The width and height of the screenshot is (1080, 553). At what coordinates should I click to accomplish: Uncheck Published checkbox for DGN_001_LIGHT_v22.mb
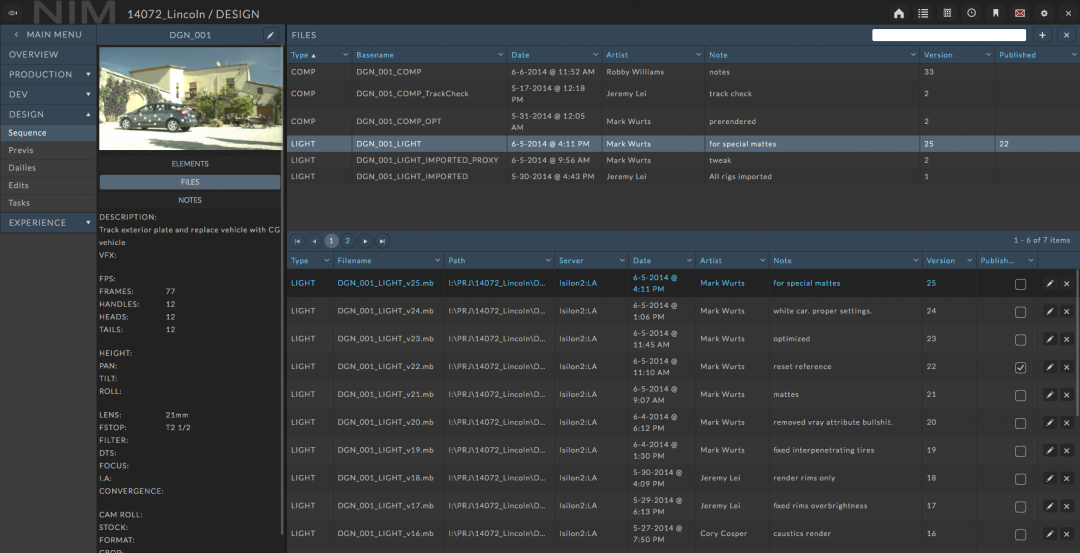click(x=1020, y=367)
